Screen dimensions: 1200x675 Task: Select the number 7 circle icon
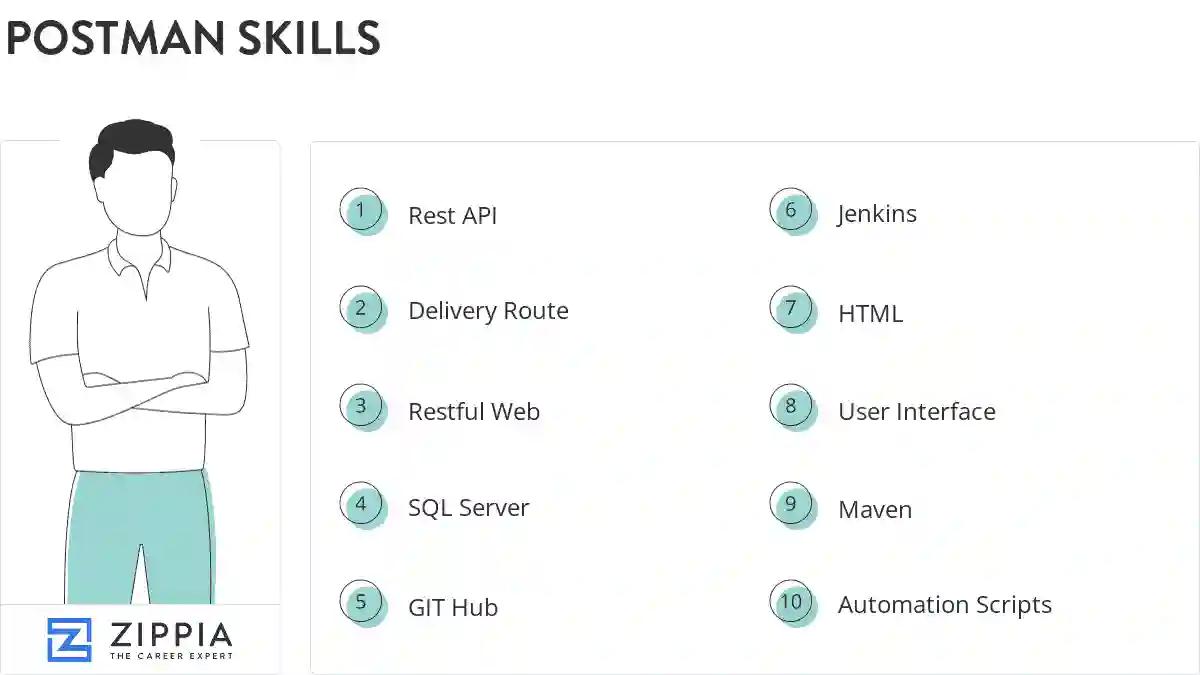coord(791,308)
